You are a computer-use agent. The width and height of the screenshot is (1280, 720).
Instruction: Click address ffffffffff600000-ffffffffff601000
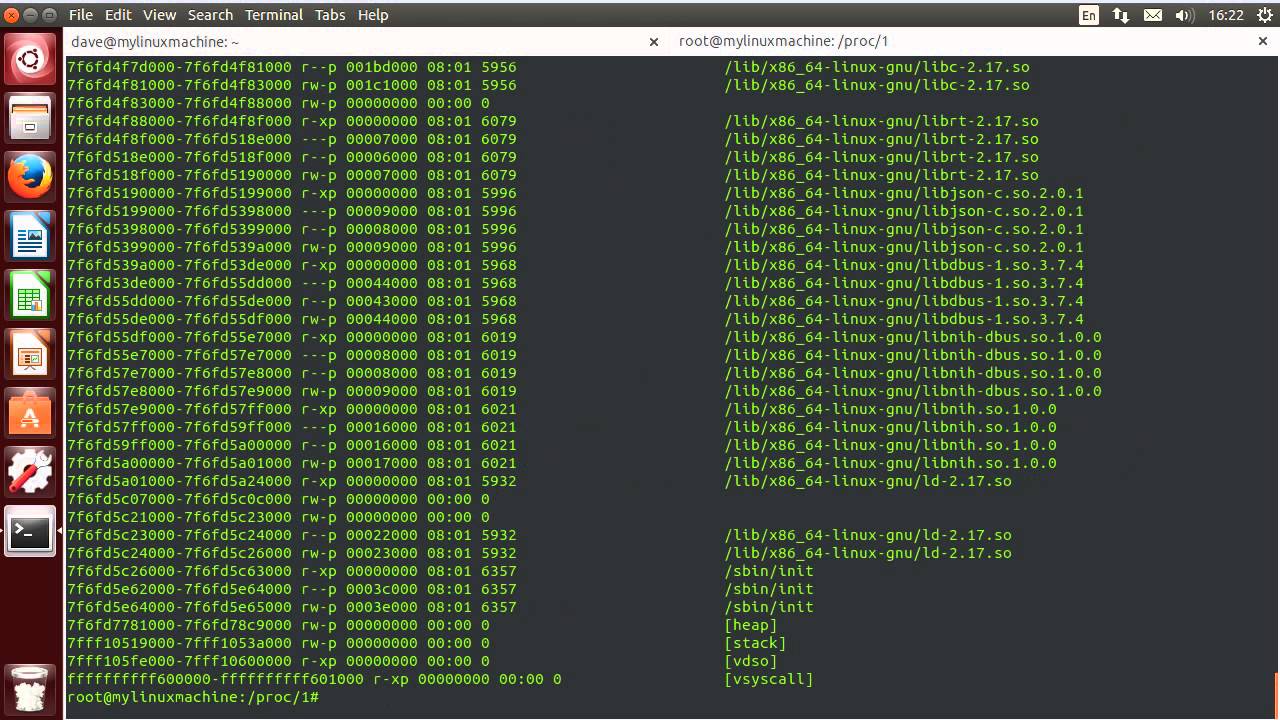point(215,679)
